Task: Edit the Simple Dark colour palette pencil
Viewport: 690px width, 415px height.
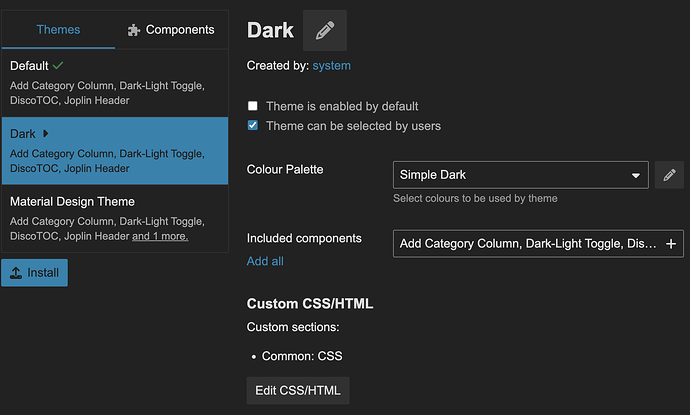Action: (669, 175)
